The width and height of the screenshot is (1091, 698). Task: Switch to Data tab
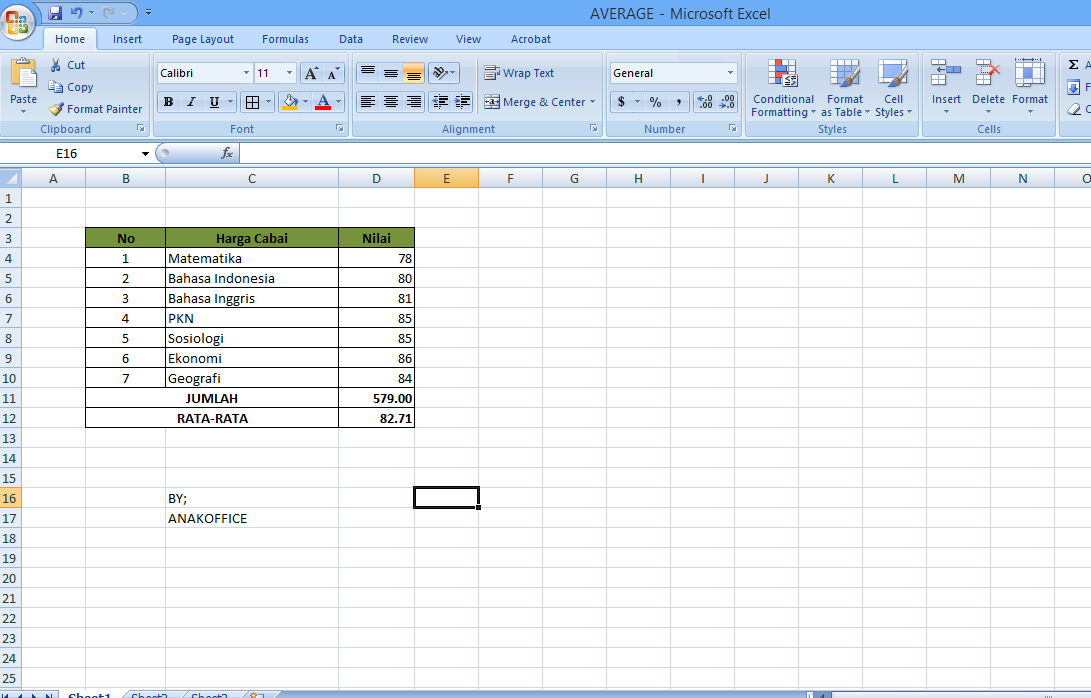351,39
